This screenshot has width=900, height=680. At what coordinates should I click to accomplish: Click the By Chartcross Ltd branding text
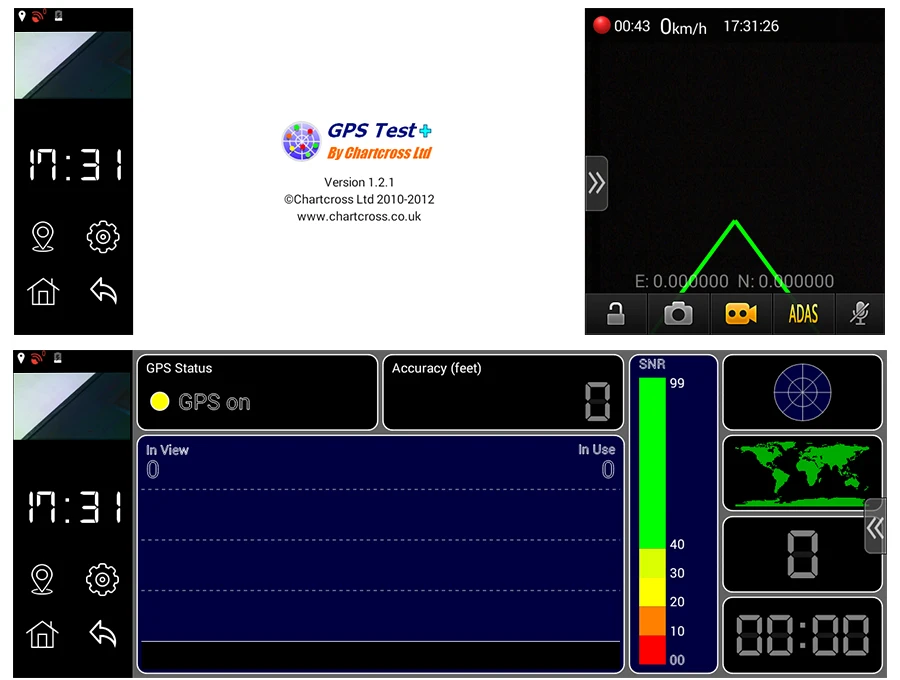(379, 153)
